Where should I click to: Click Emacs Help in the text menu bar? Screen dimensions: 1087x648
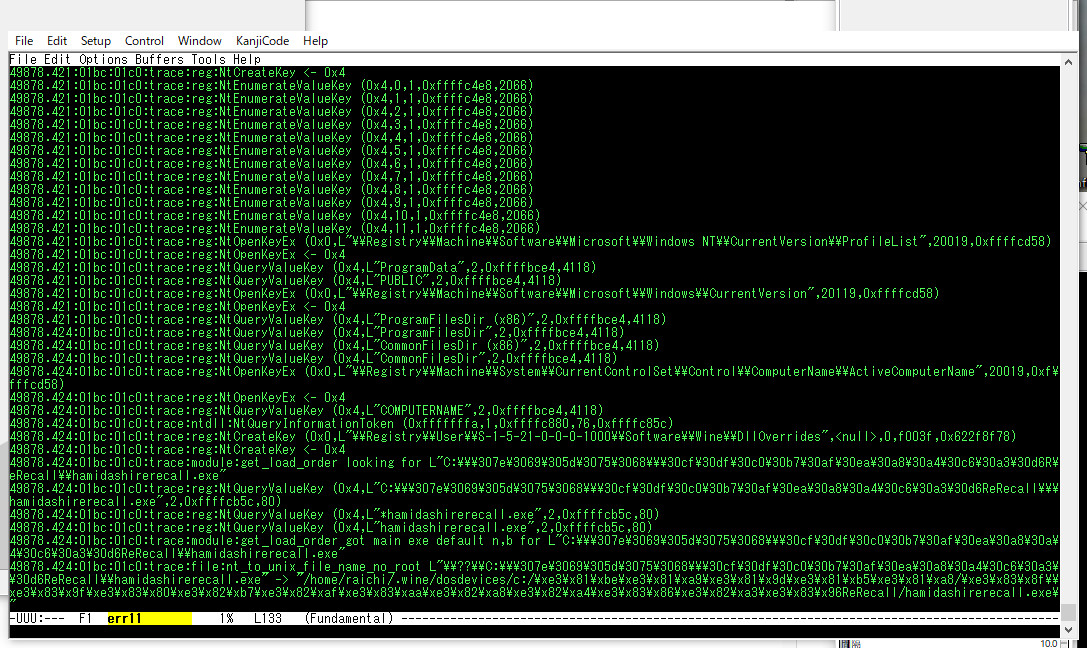point(246,59)
